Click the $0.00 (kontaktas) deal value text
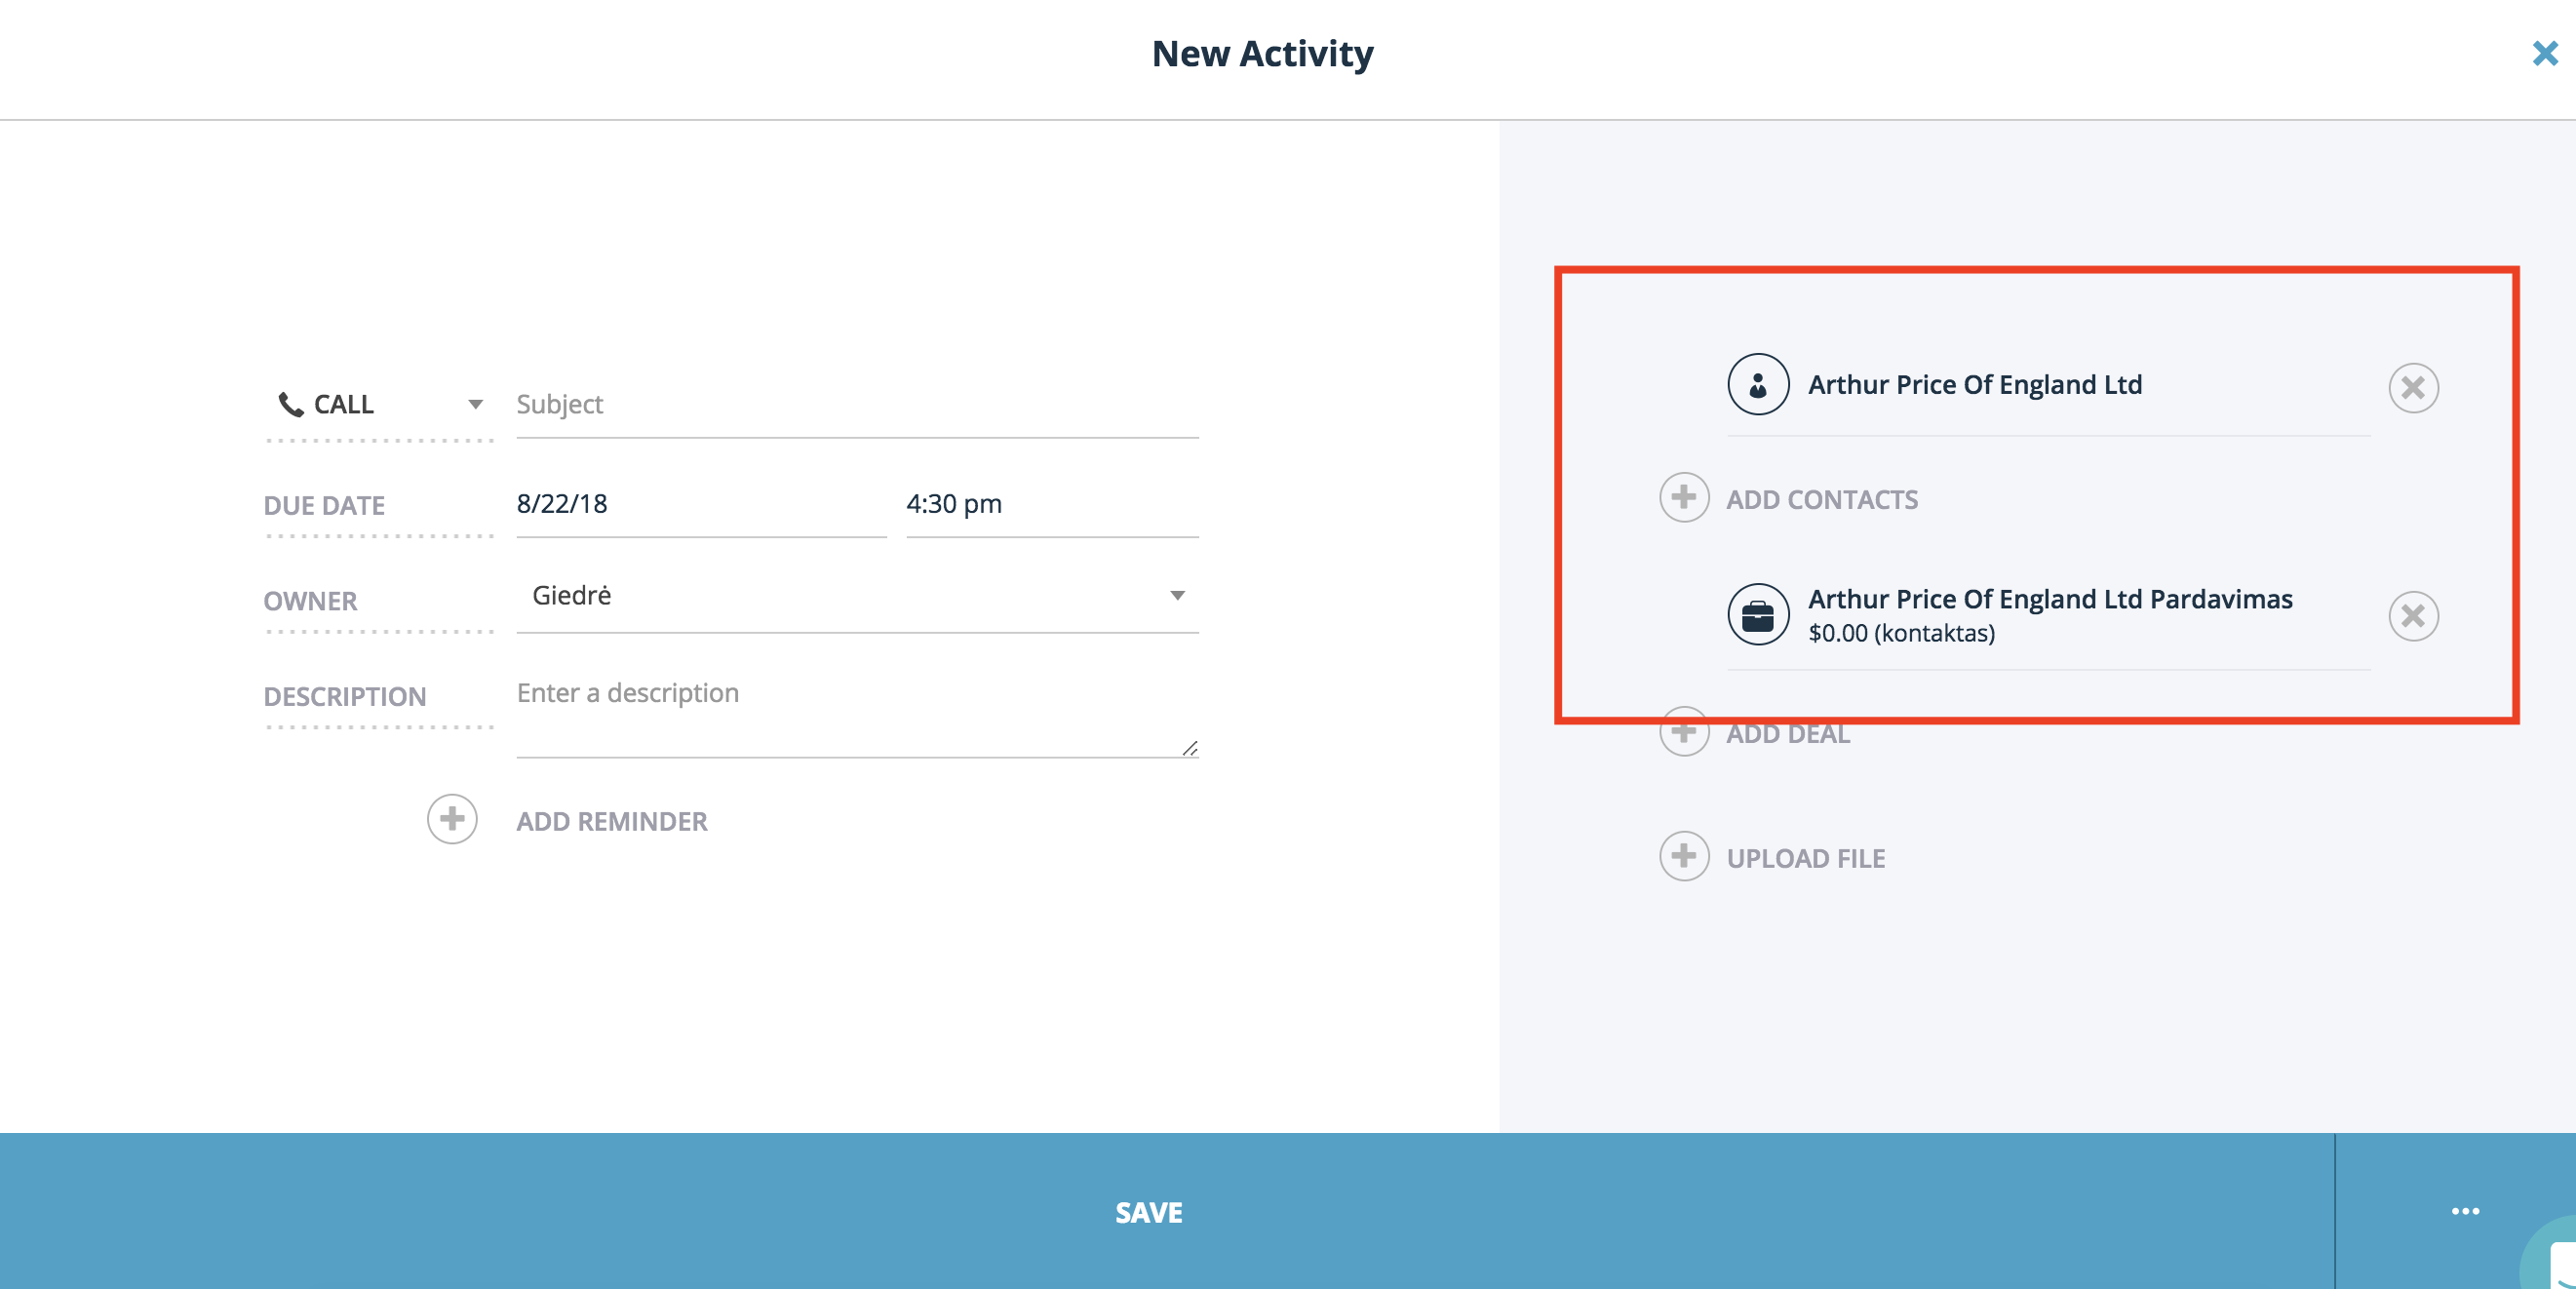Image resolution: width=2576 pixels, height=1289 pixels. point(1901,633)
